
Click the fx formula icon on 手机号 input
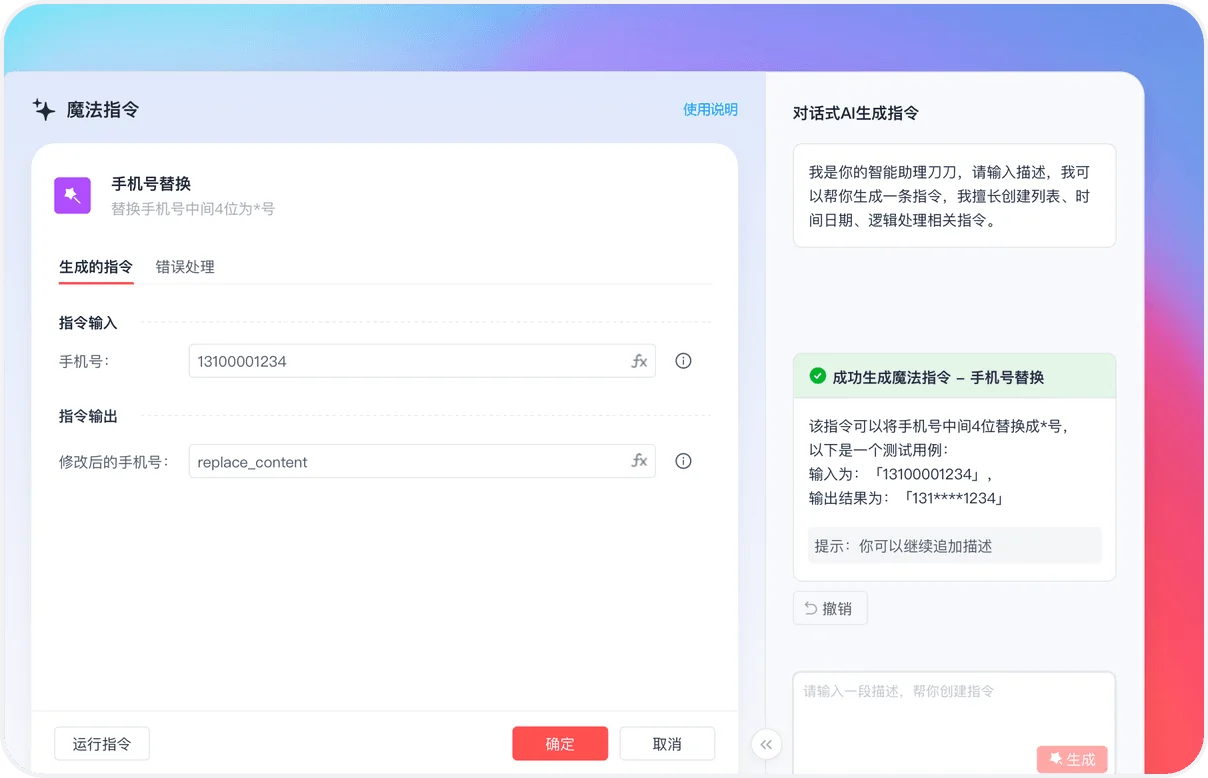(x=639, y=361)
